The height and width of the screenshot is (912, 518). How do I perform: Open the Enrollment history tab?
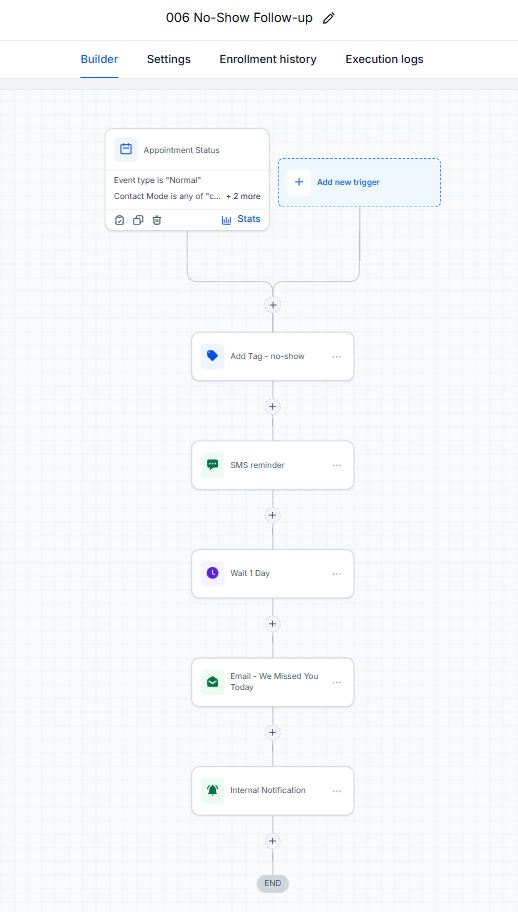(268, 59)
